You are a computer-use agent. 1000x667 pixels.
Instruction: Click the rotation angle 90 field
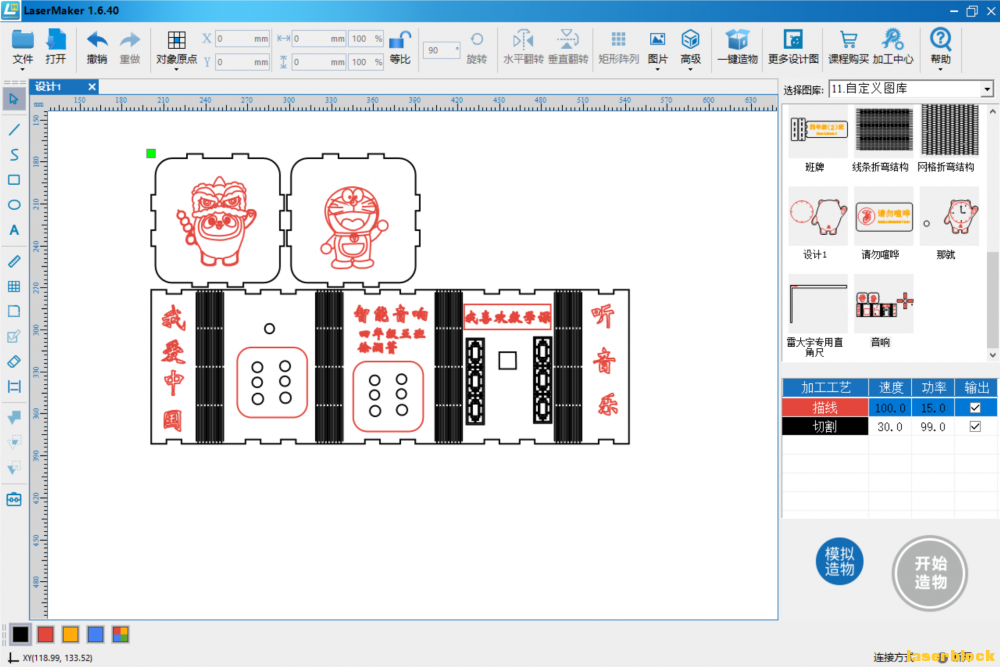click(x=441, y=50)
